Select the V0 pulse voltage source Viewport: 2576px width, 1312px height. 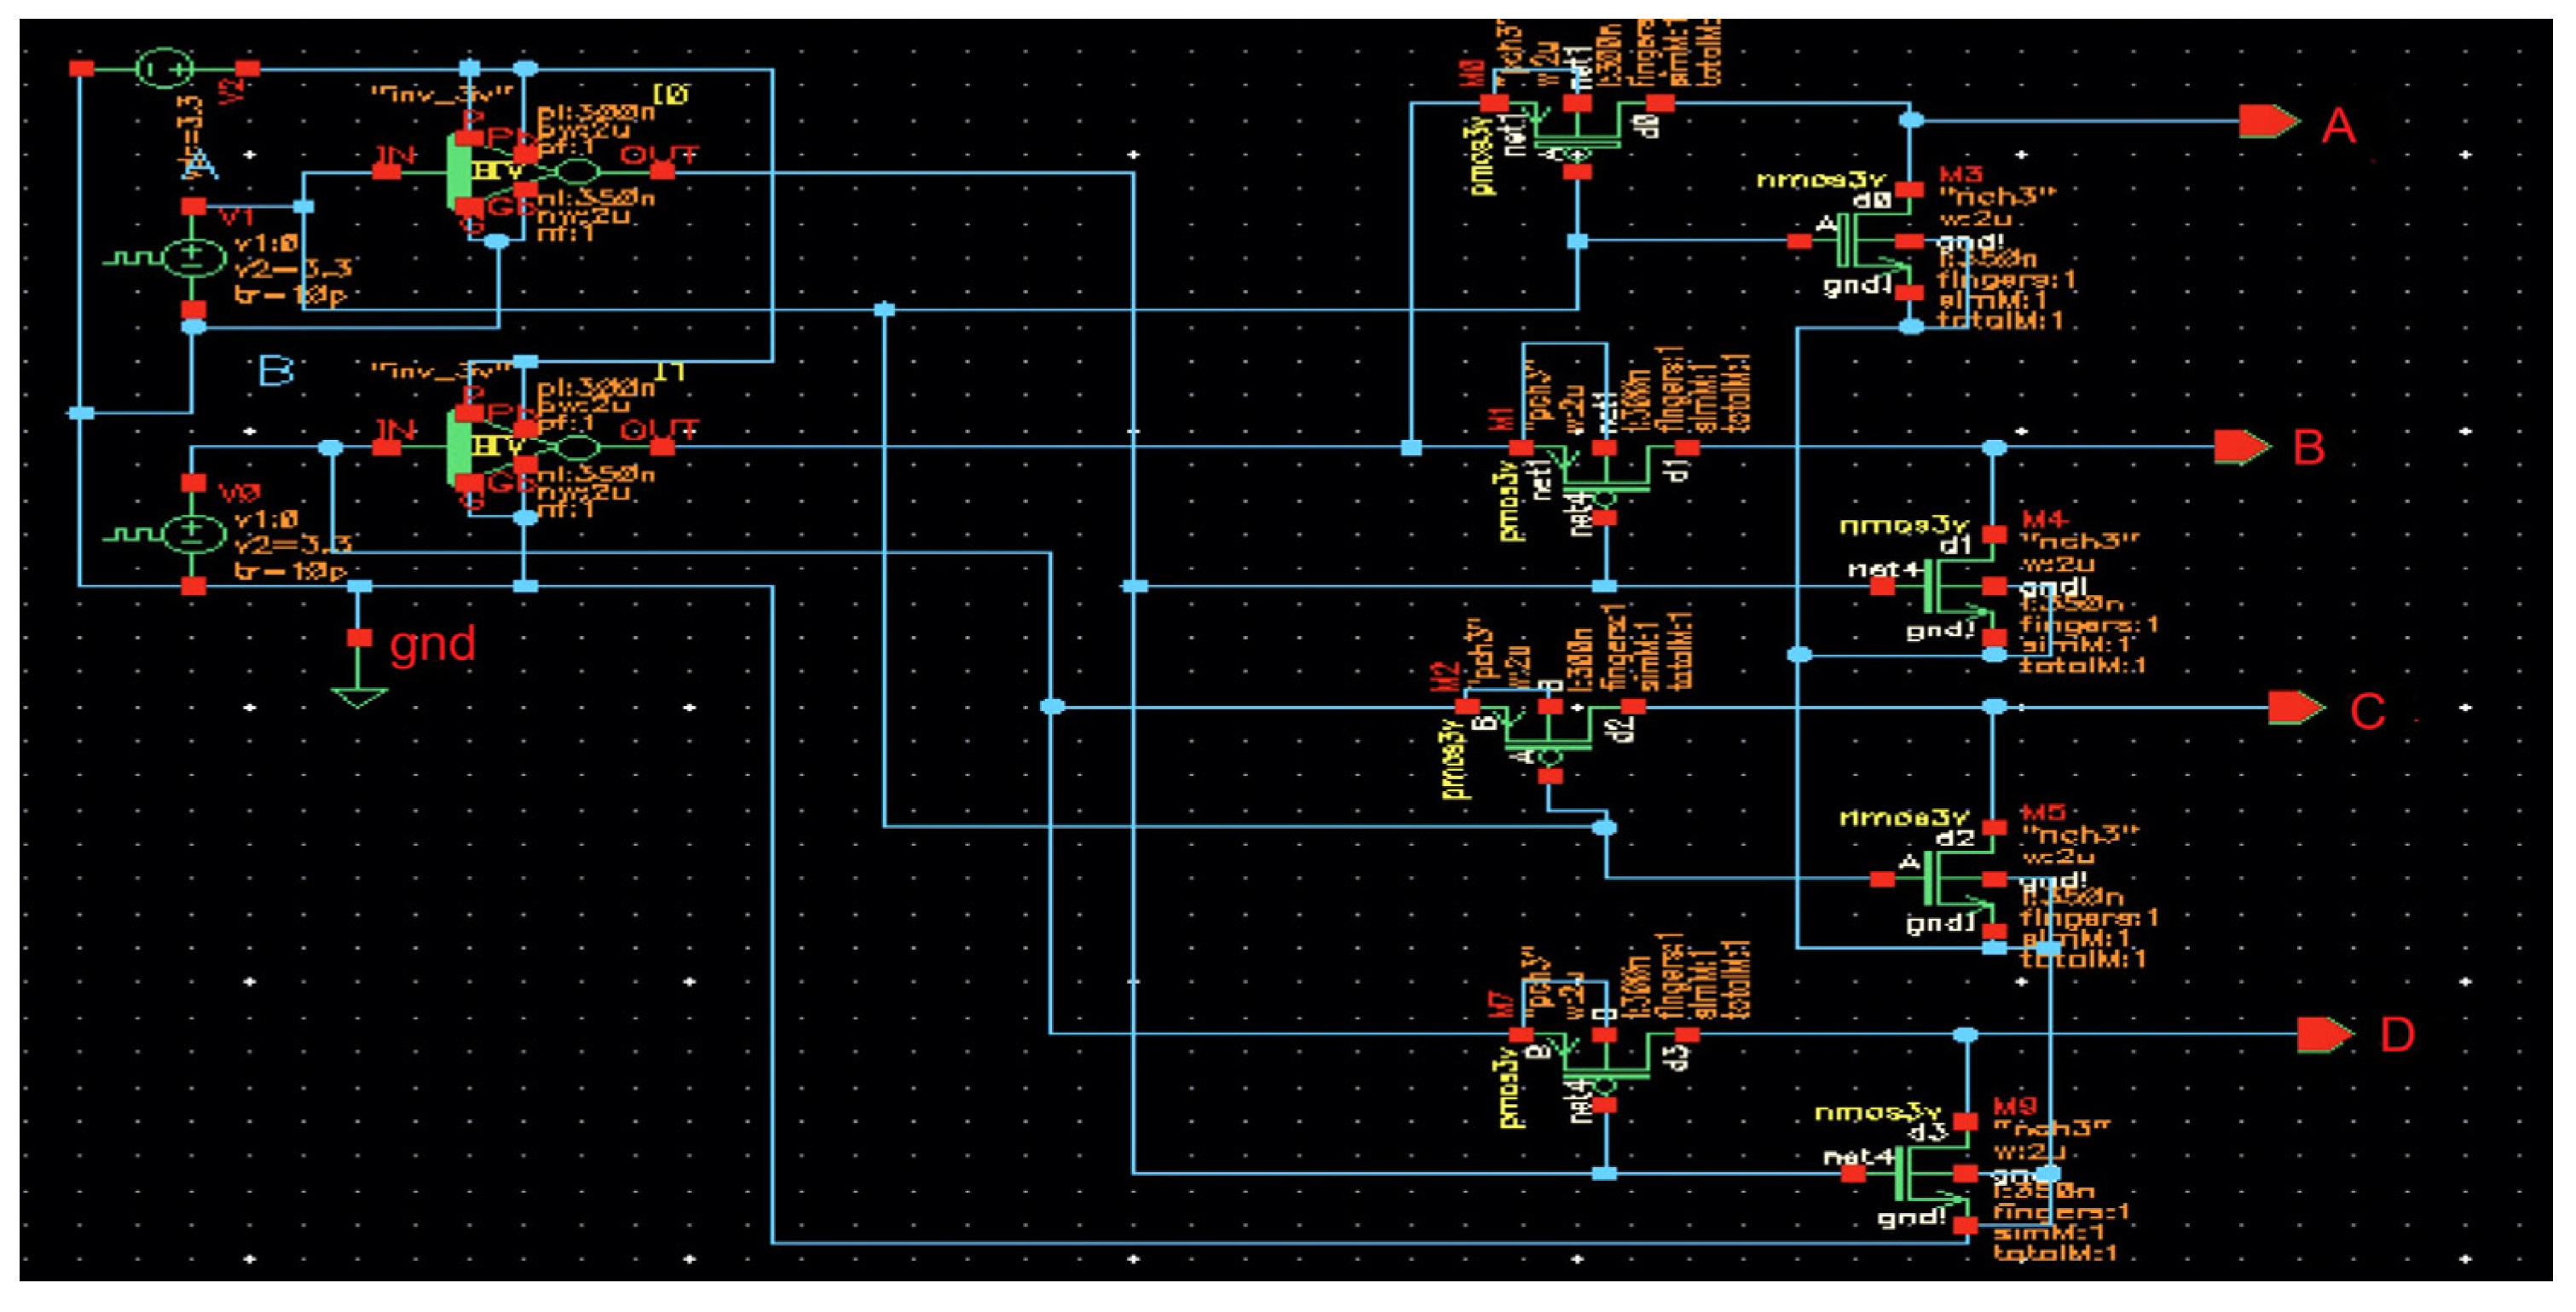193,533
